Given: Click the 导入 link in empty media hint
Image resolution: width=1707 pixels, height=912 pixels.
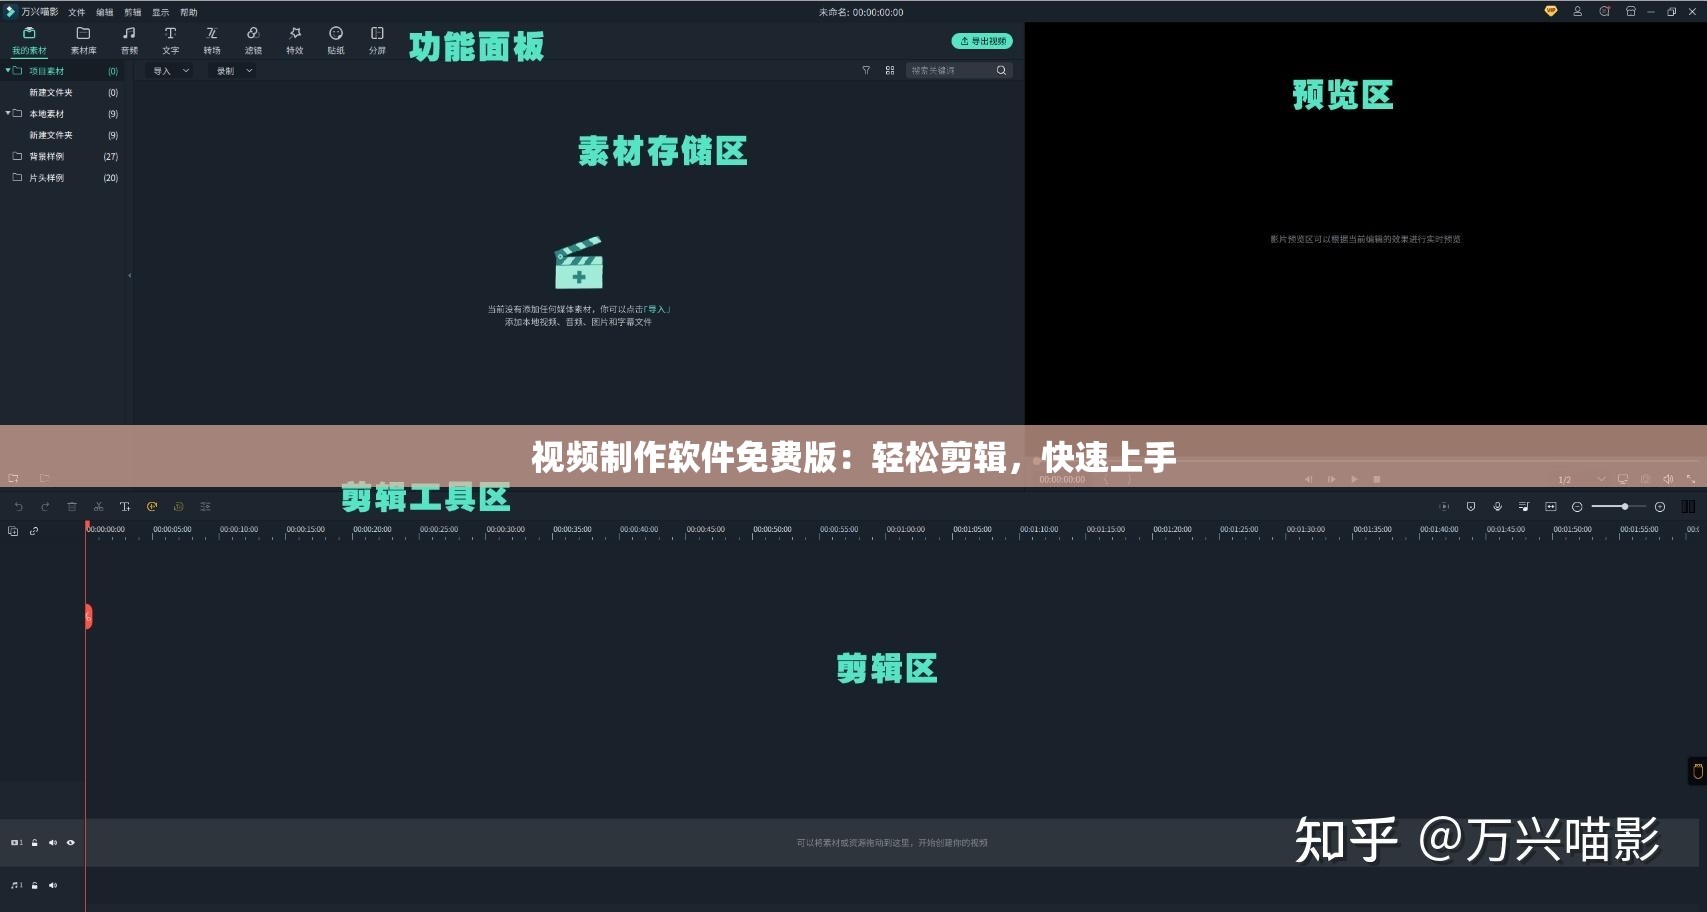Looking at the screenshot, I should (657, 310).
